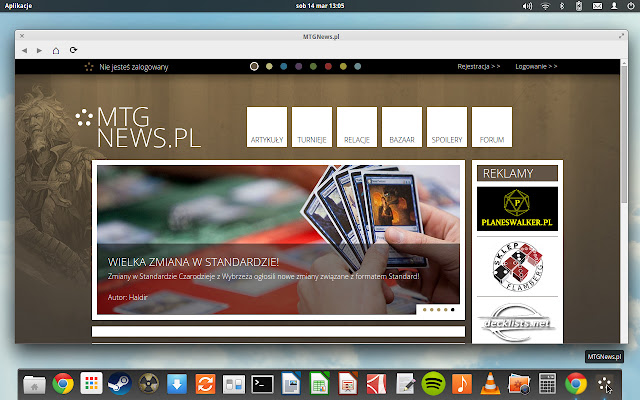Launch Spotify from the dock
This screenshot has height=400, width=640.
pos(433,384)
